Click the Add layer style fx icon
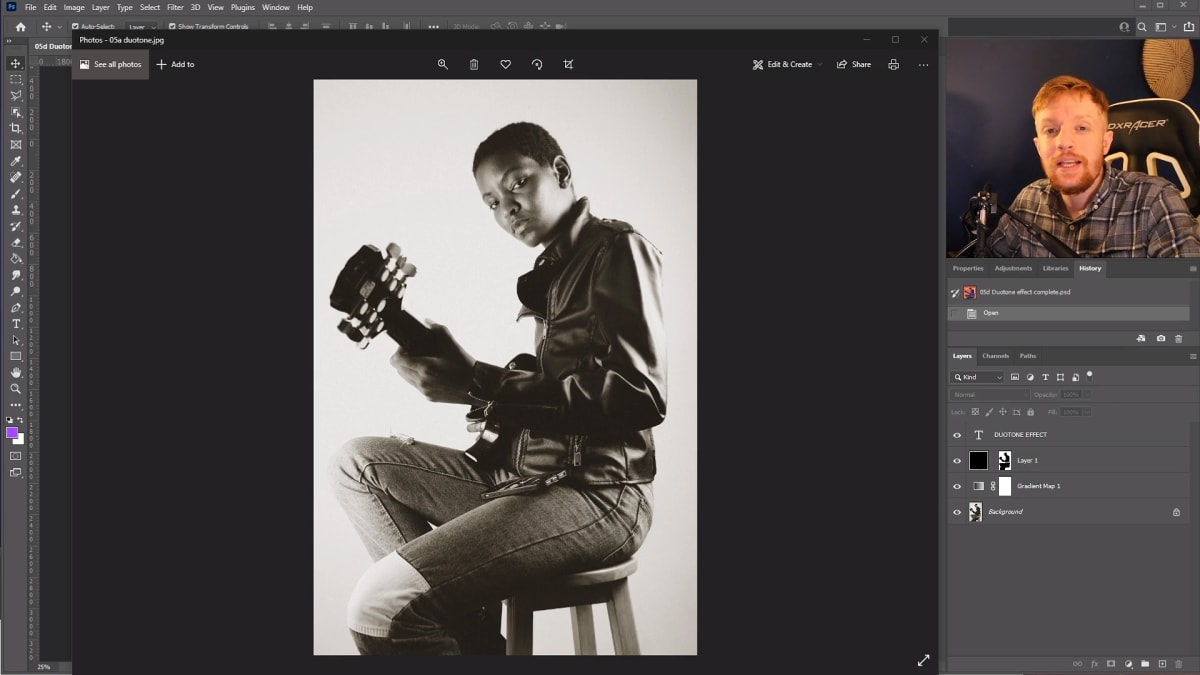1200x675 pixels. [1095, 663]
